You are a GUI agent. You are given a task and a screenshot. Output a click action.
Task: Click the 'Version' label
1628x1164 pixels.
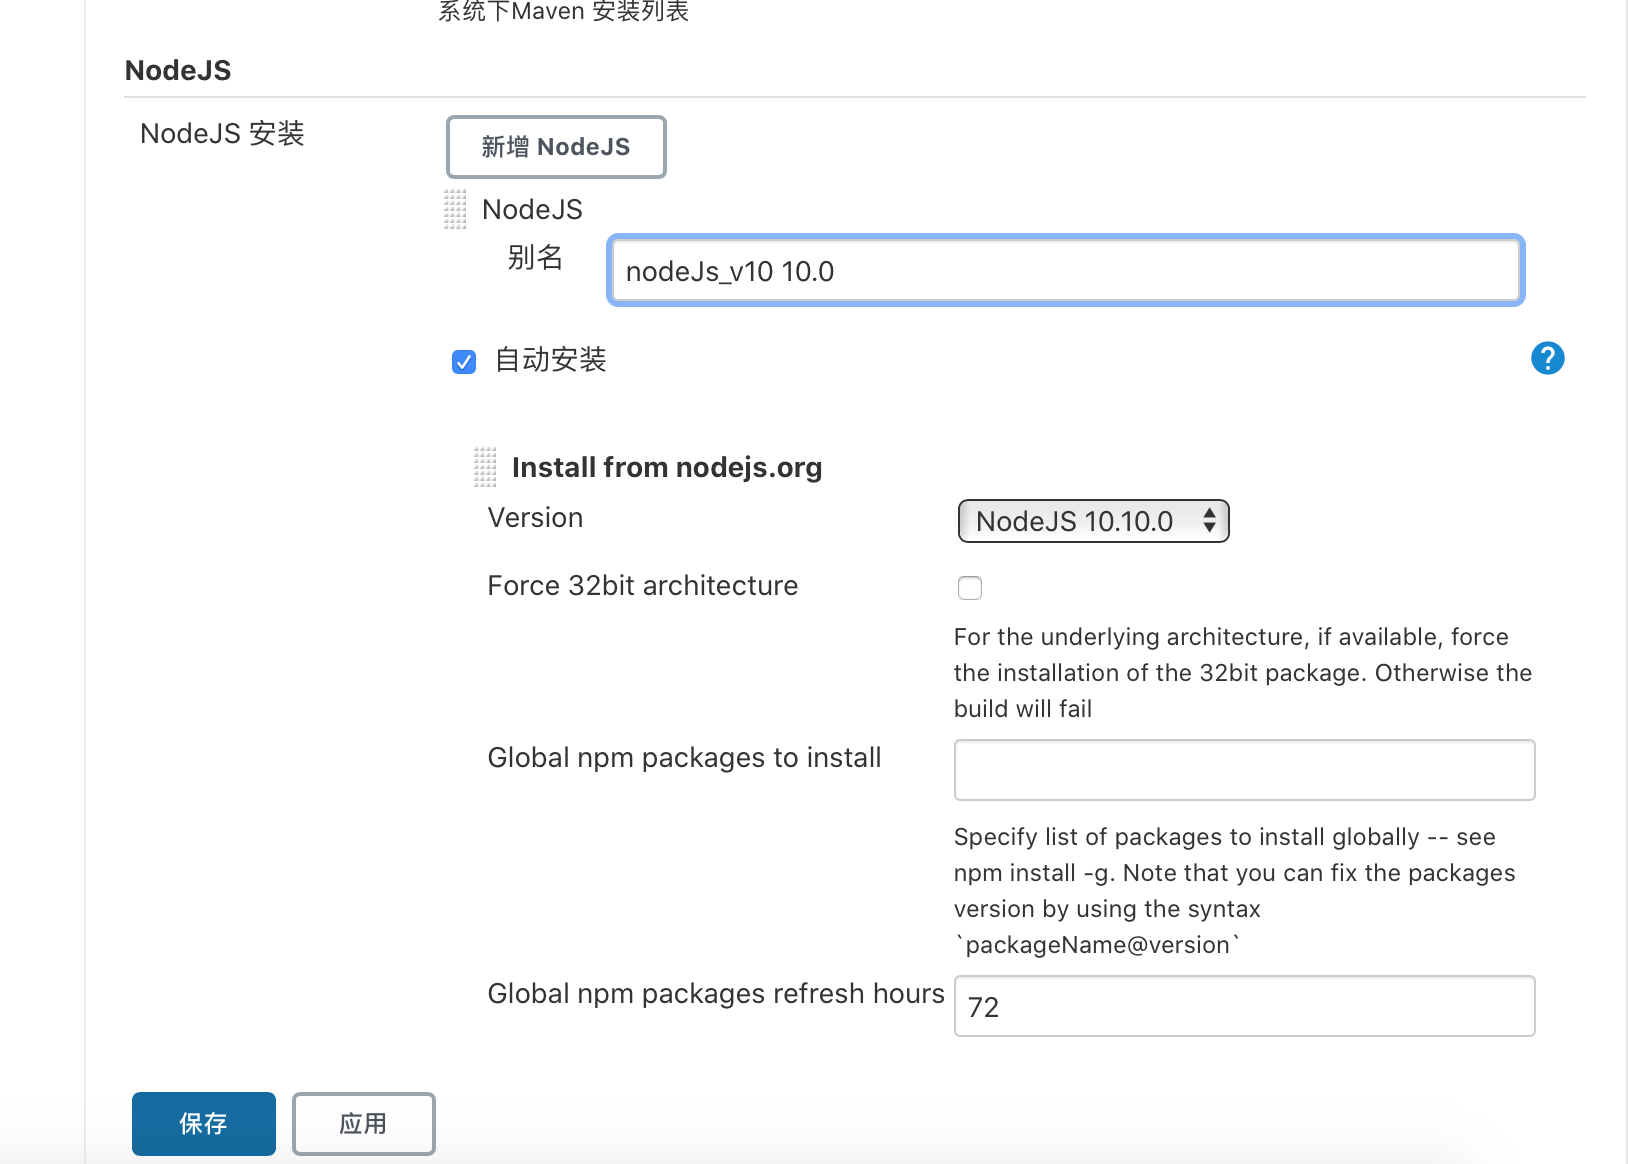click(535, 518)
